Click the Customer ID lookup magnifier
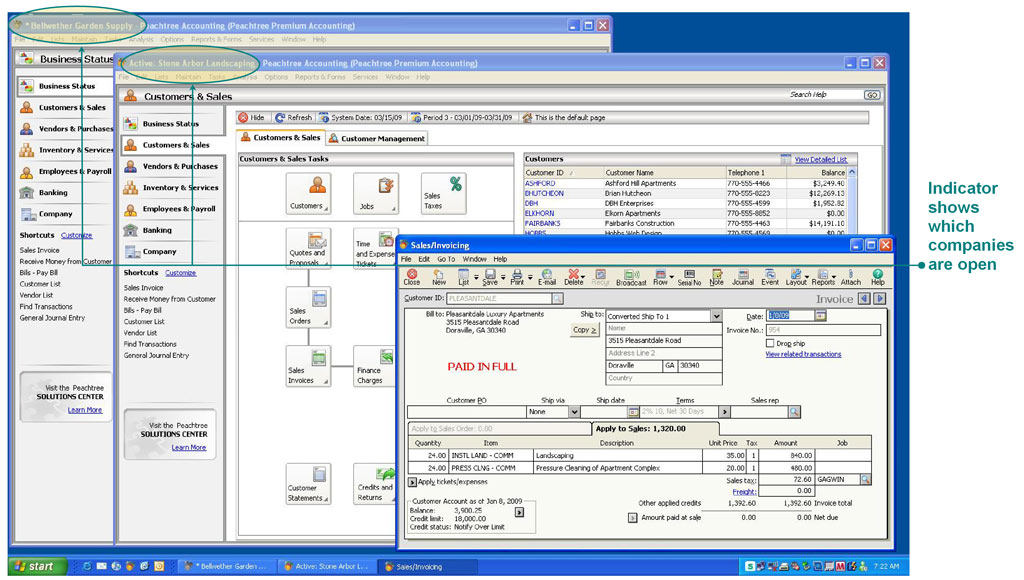The width and height of the screenshot is (1024, 580). (557, 298)
